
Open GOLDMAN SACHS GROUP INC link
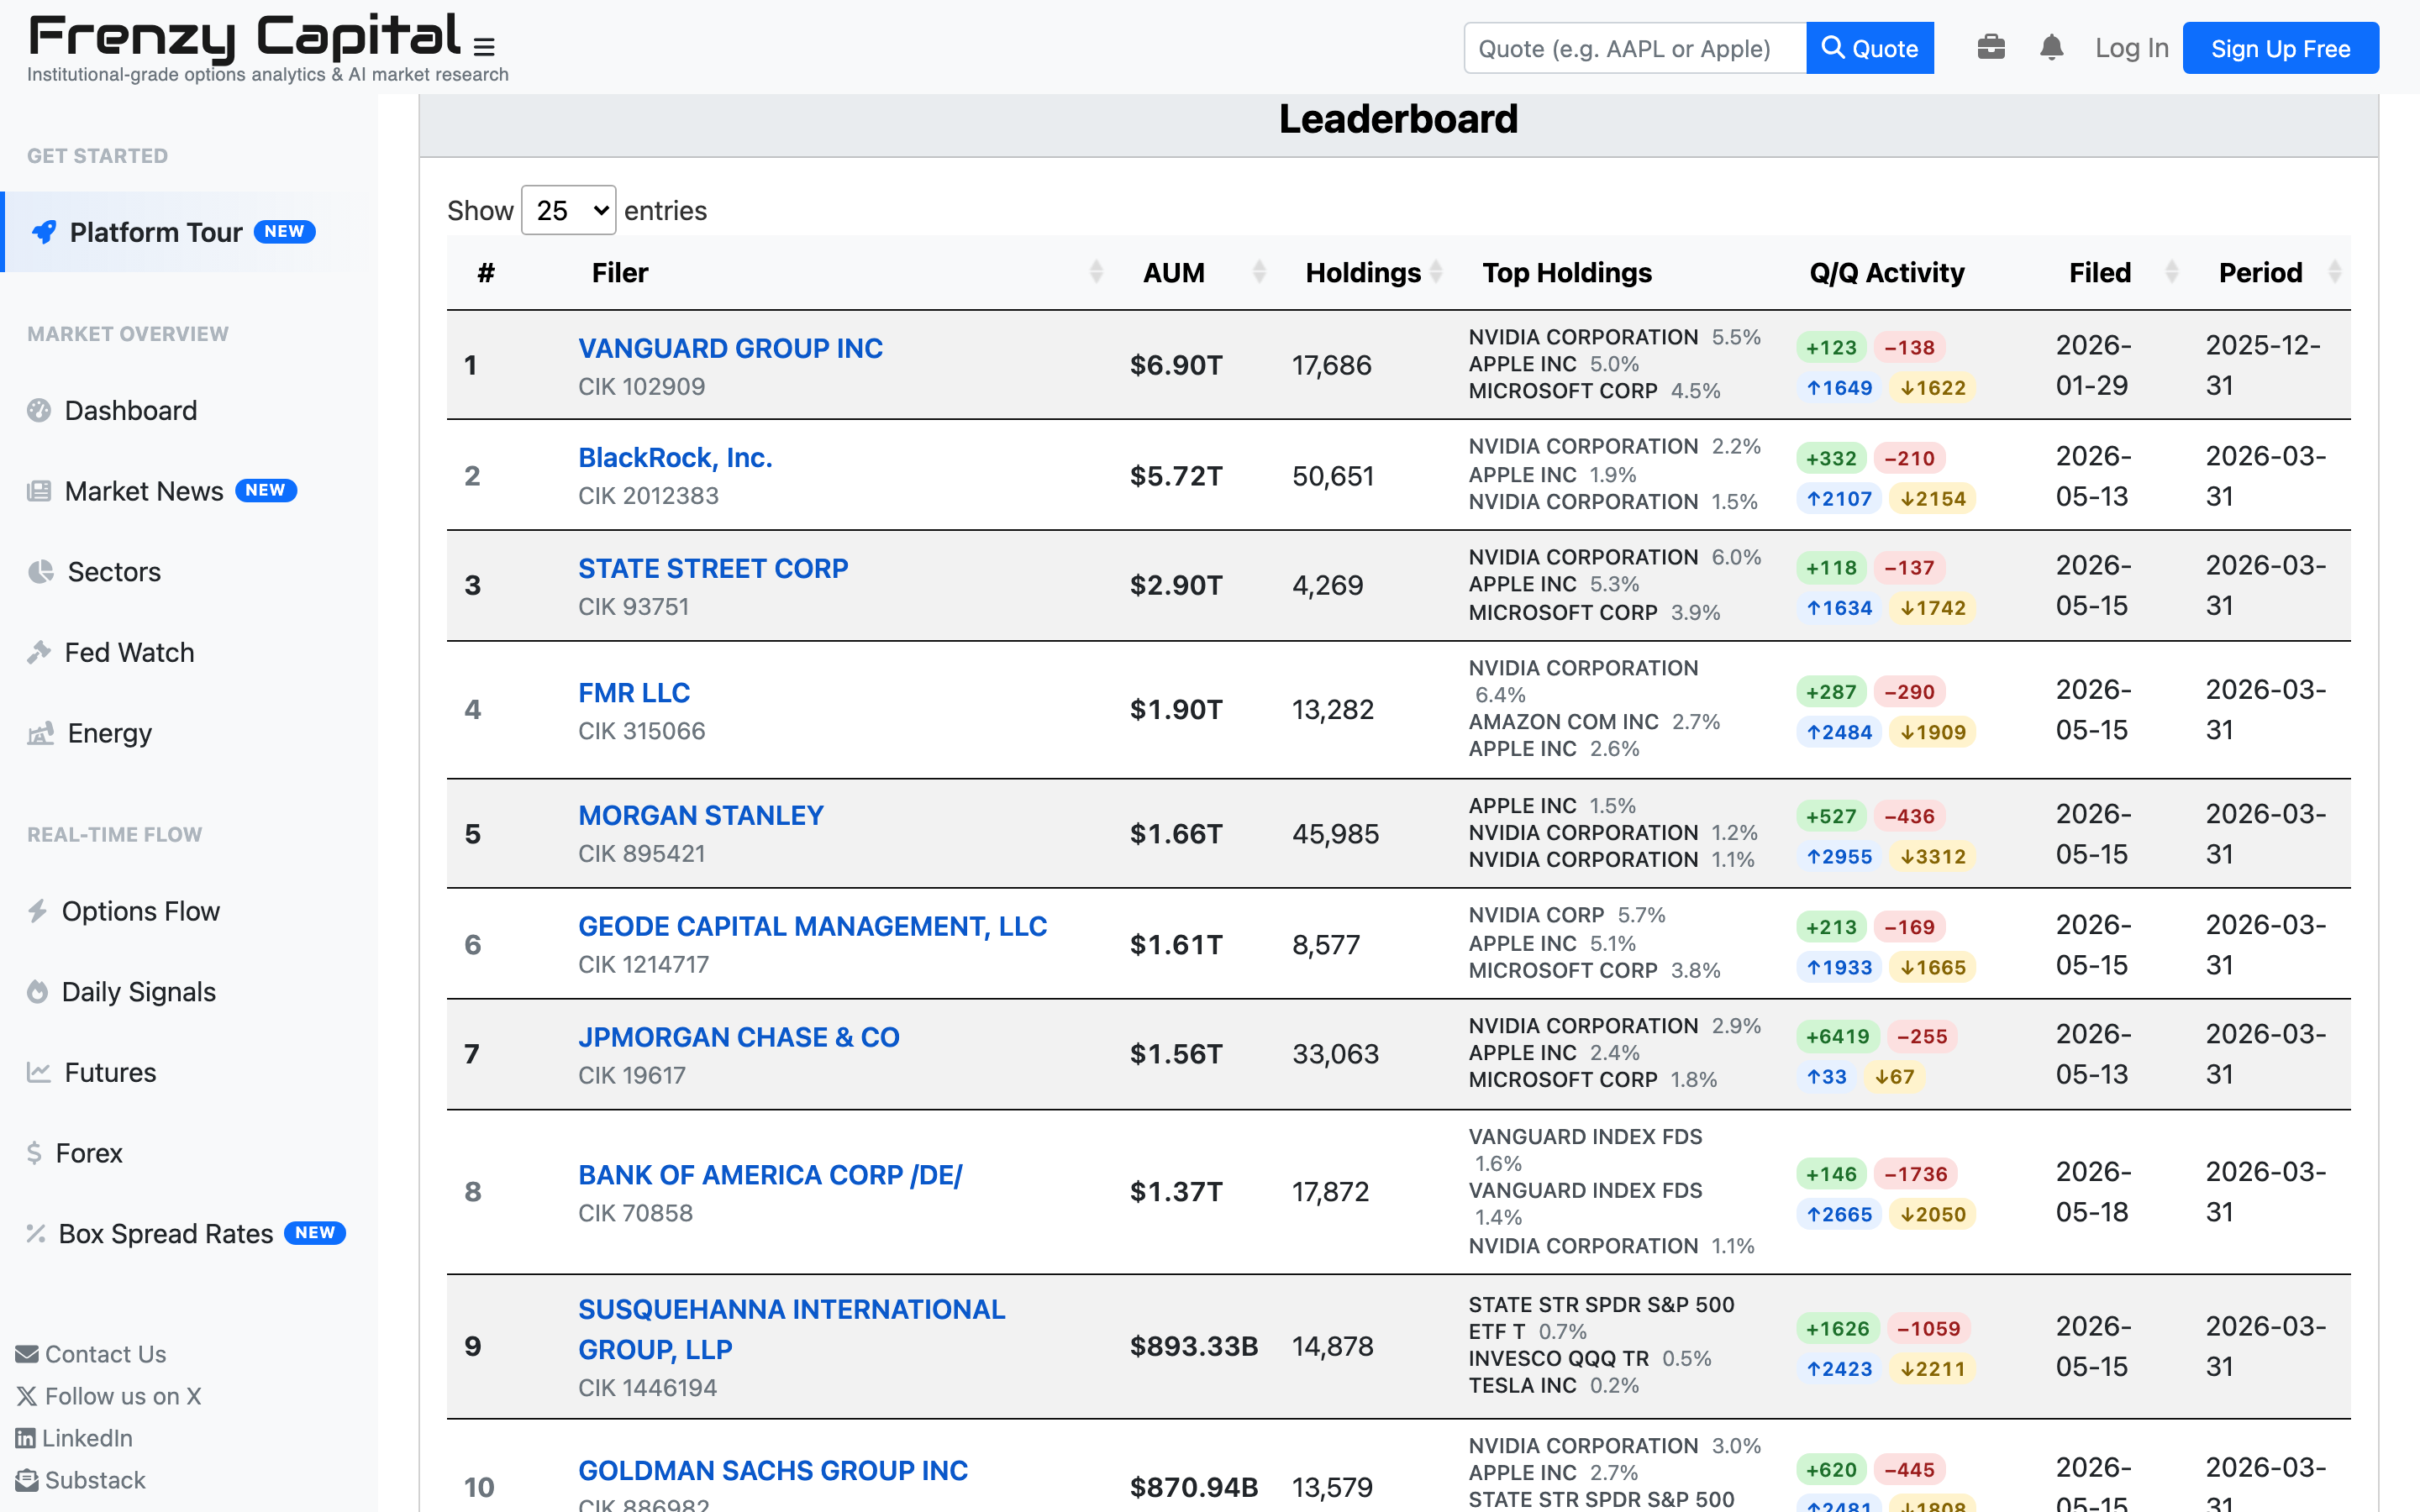pos(772,1470)
